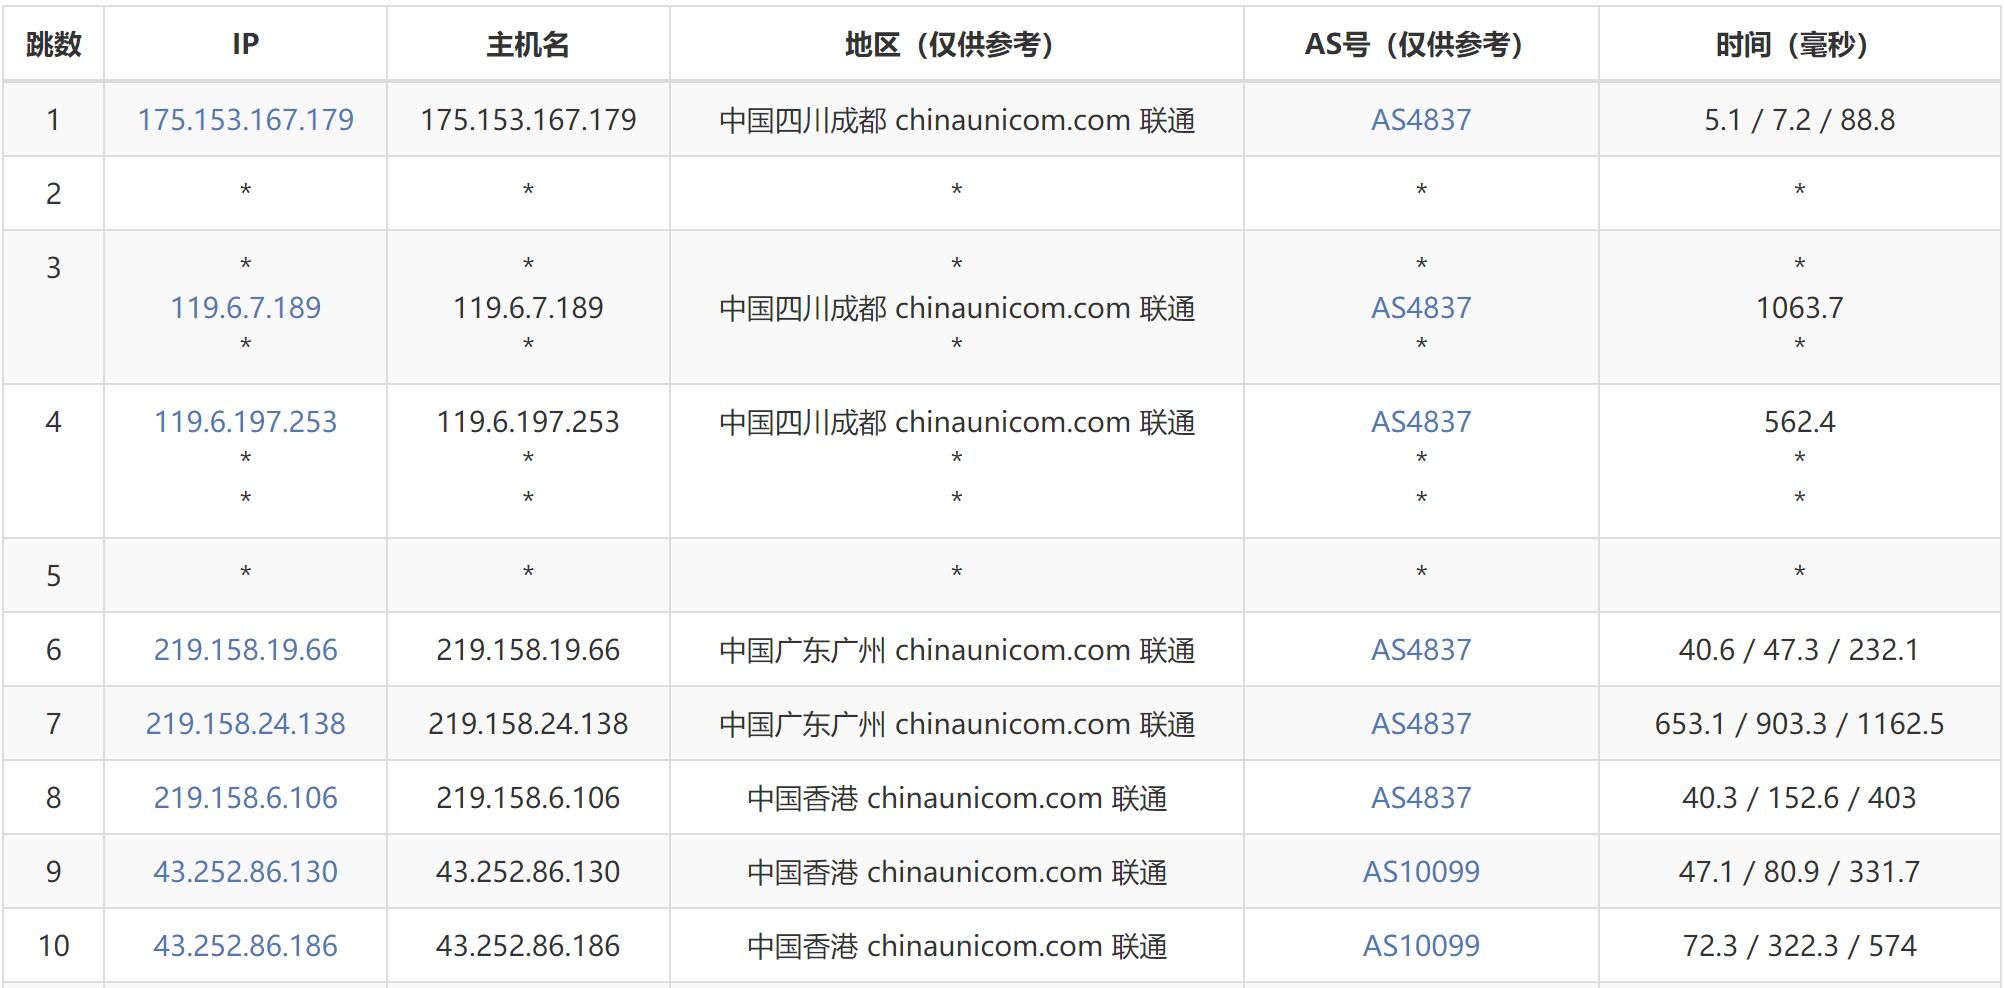Open IP link 219.158.6.106
The image size is (2005, 988).
[x=245, y=798]
